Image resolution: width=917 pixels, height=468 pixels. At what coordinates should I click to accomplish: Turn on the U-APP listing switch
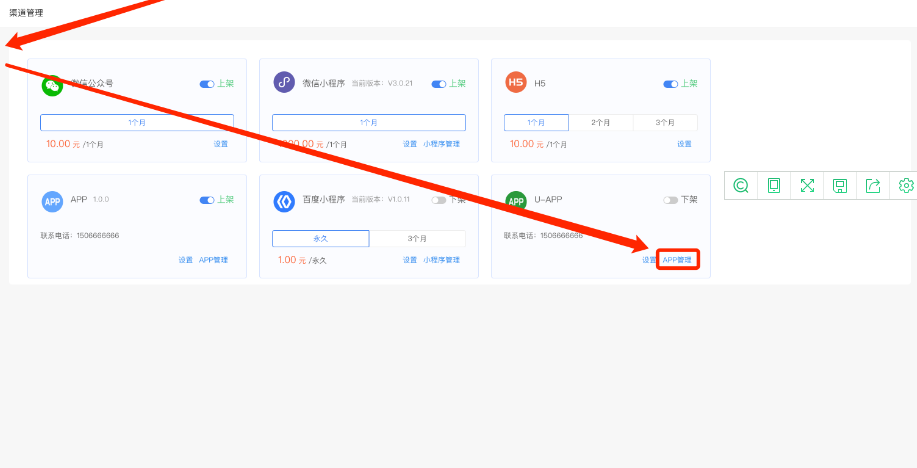click(671, 200)
